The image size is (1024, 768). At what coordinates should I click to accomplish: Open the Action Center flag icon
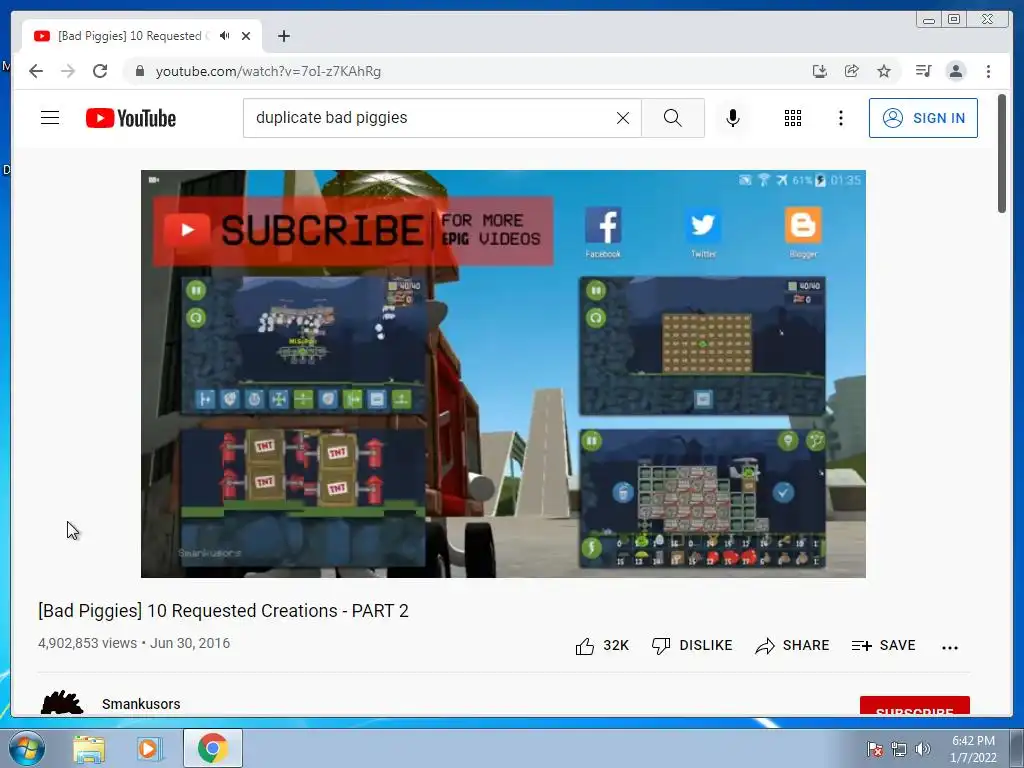(x=874, y=749)
